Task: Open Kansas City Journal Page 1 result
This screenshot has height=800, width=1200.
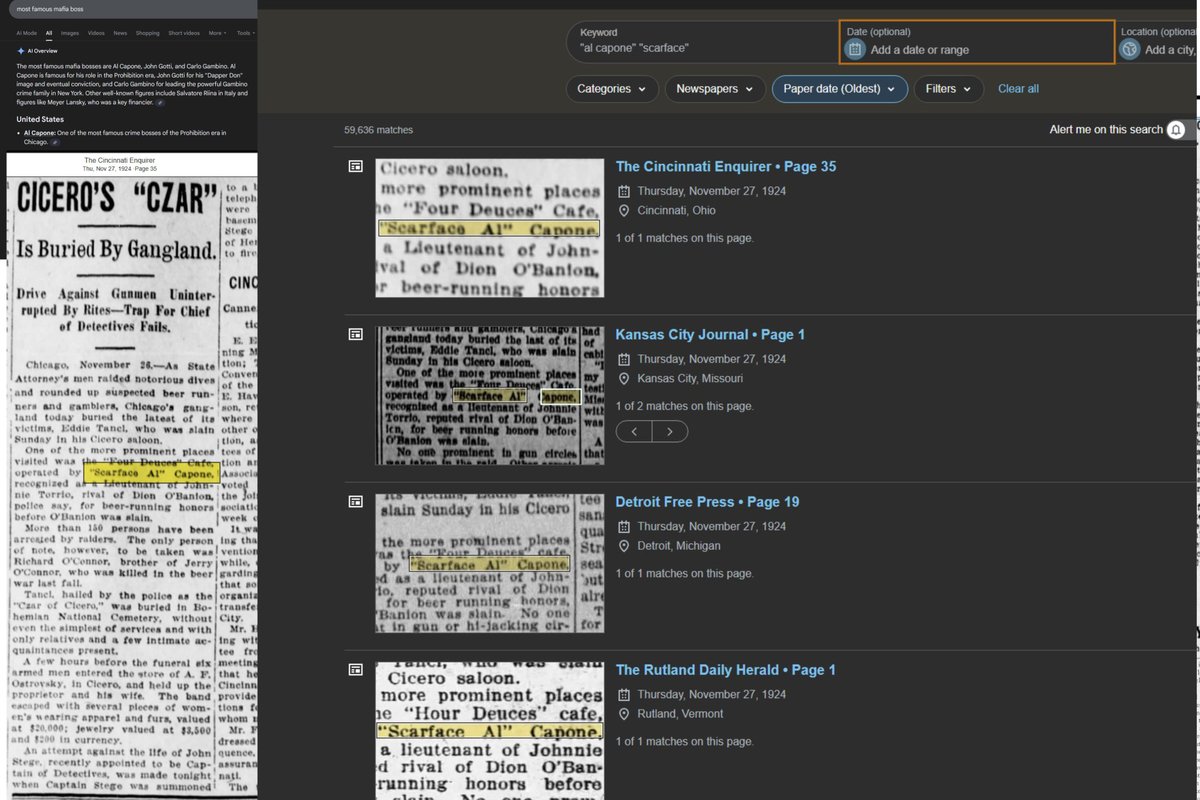Action: click(x=710, y=334)
